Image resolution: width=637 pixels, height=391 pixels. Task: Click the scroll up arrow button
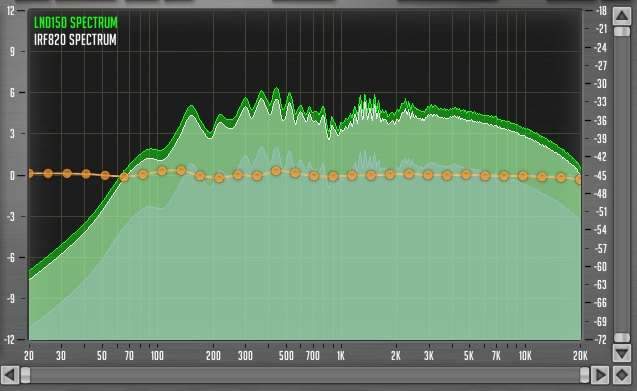pyautogui.click(x=622, y=16)
